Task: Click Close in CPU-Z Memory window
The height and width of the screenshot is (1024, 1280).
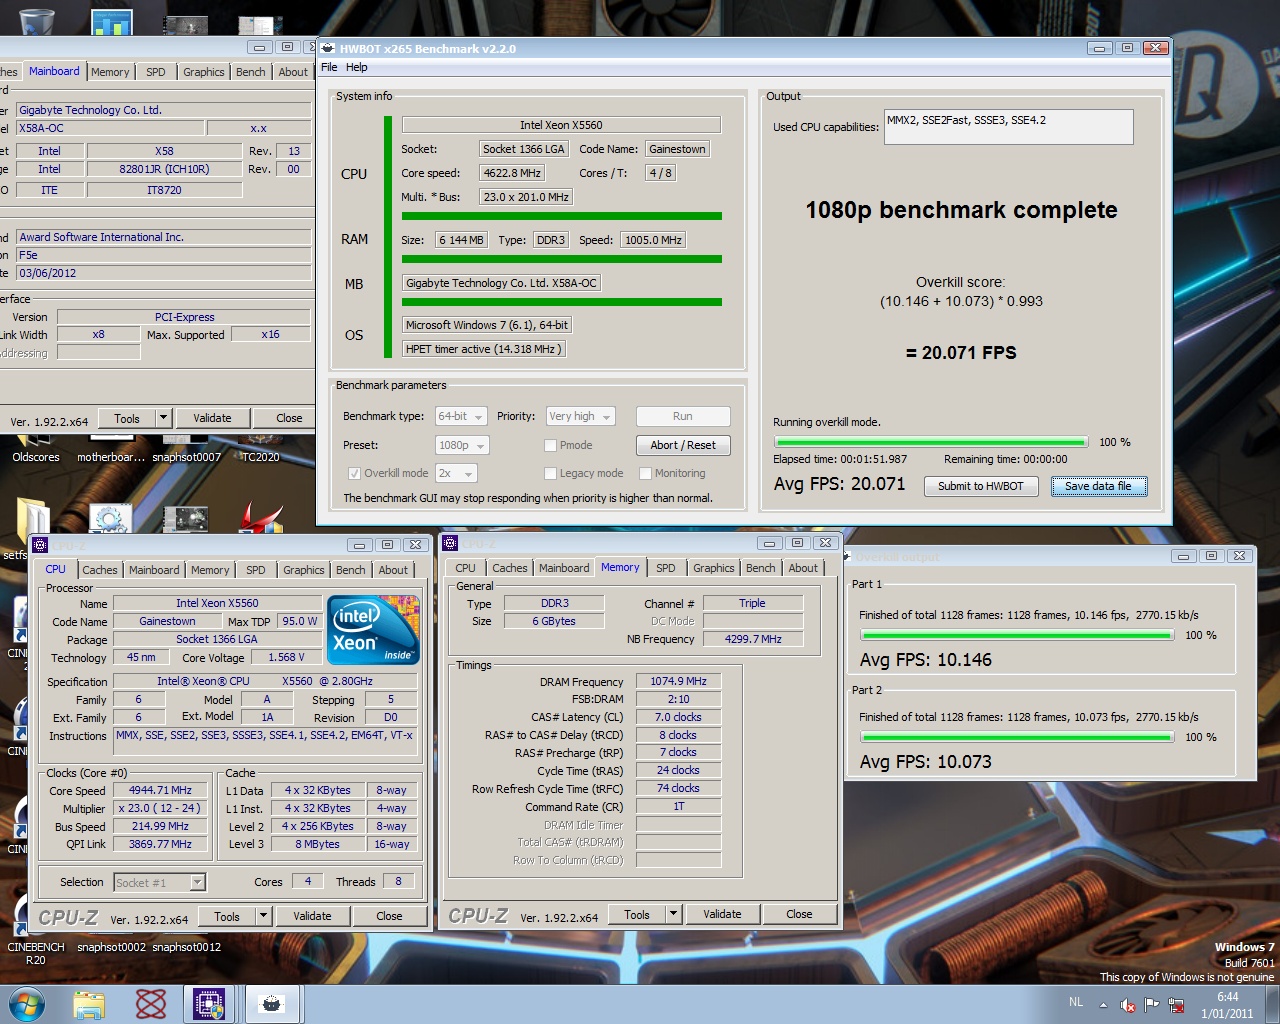Action: click(799, 914)
